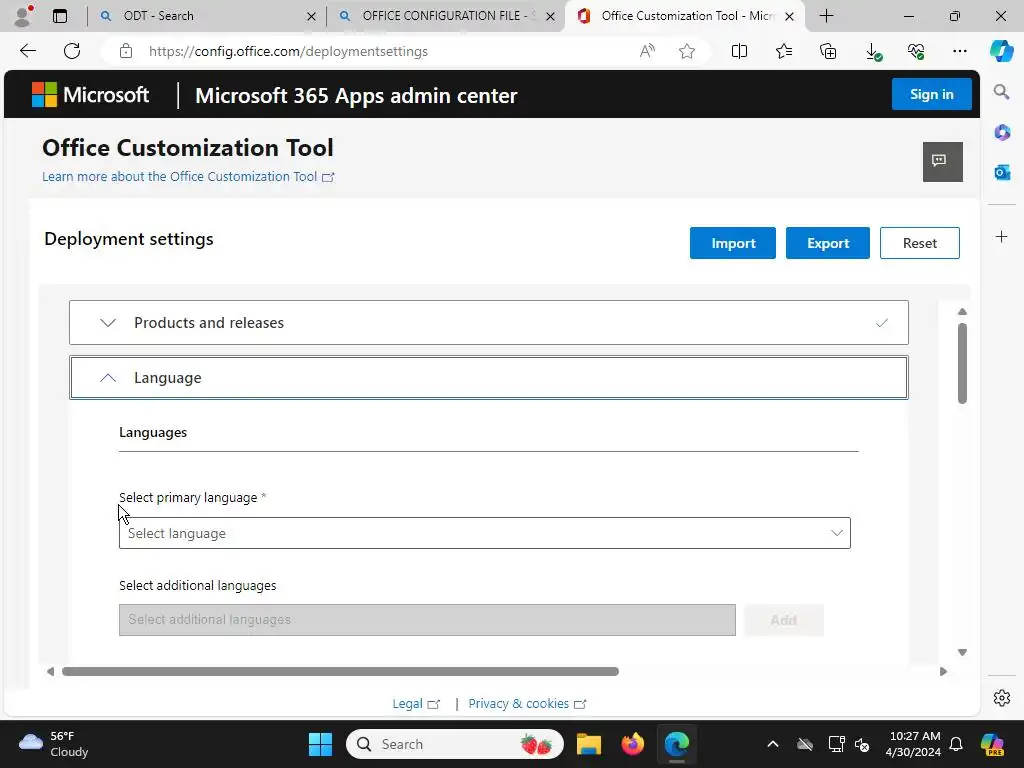Image resolution: width=1024 pixels, height=768 pixels.
Task: Launch Copilot from the toolbar
Action: pos(1001,51)
